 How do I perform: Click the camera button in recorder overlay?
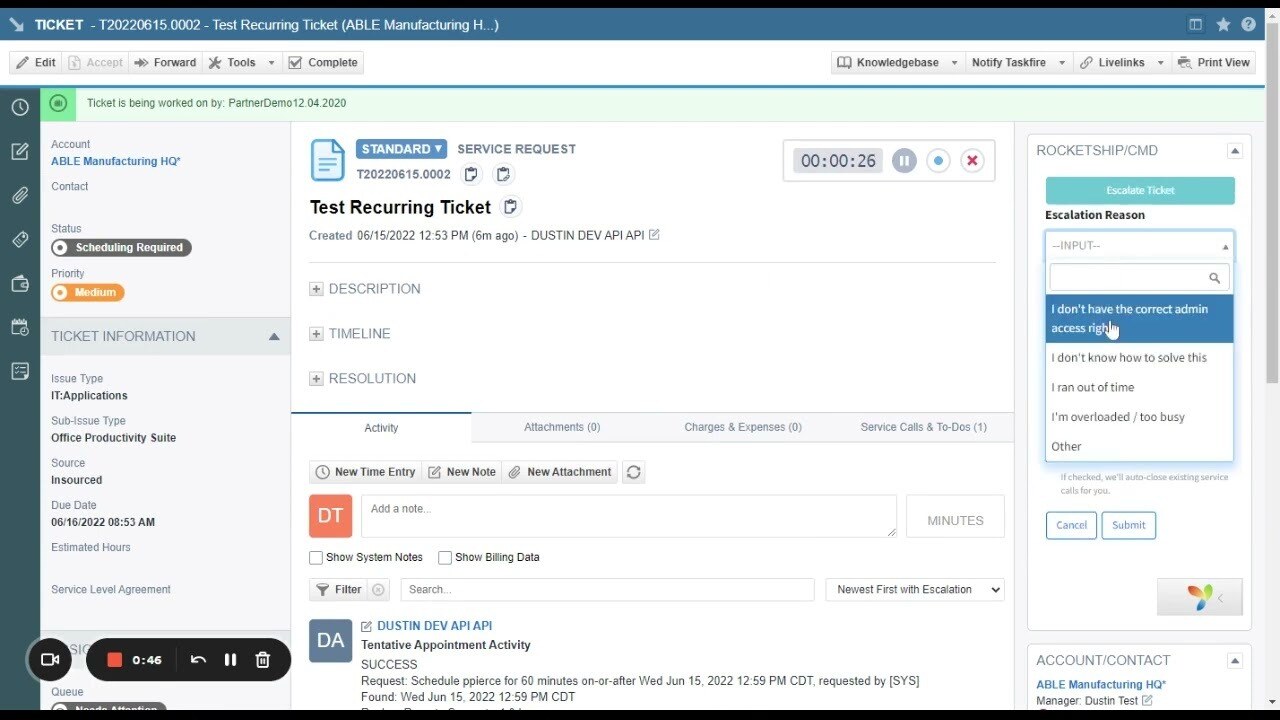pos(50,660)
